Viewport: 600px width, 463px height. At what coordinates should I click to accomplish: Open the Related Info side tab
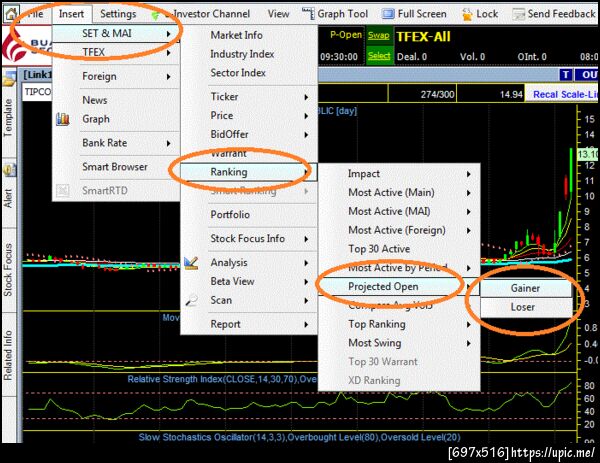(8, 356)
